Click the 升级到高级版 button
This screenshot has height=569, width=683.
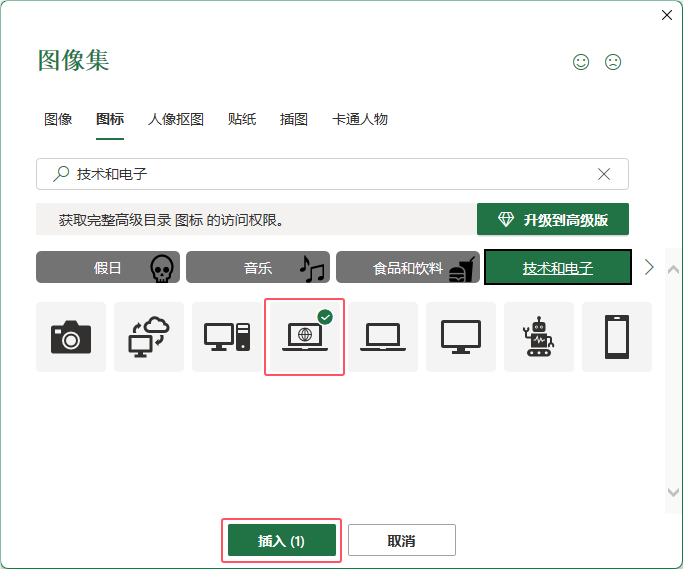[553, 219]
